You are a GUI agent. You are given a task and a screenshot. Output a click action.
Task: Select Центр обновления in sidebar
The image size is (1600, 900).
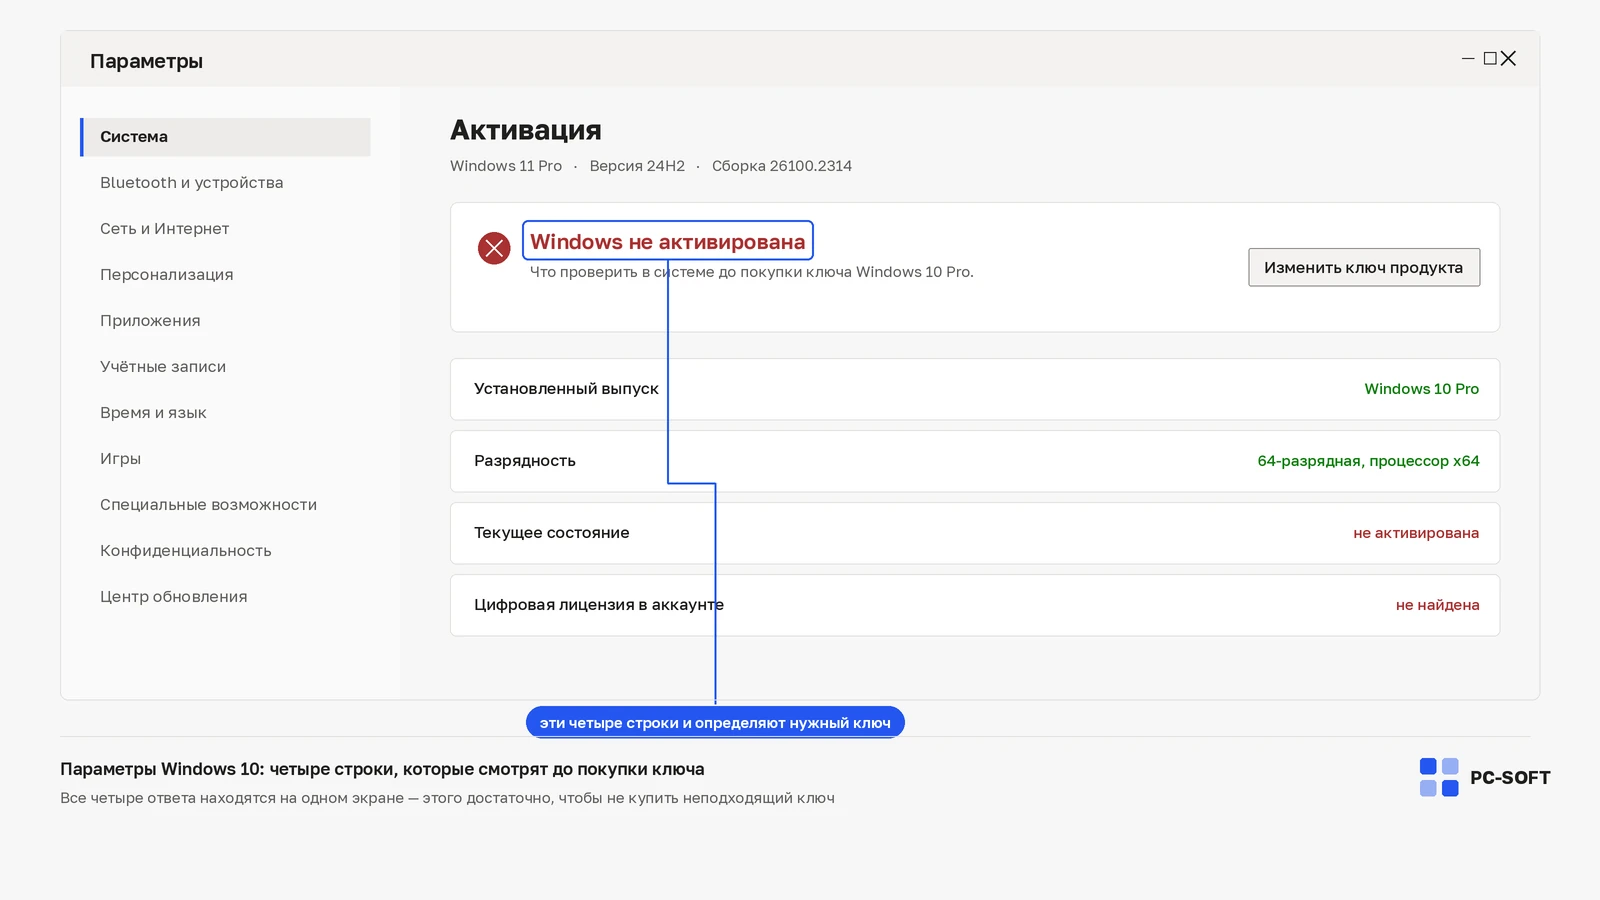point(173,597)
